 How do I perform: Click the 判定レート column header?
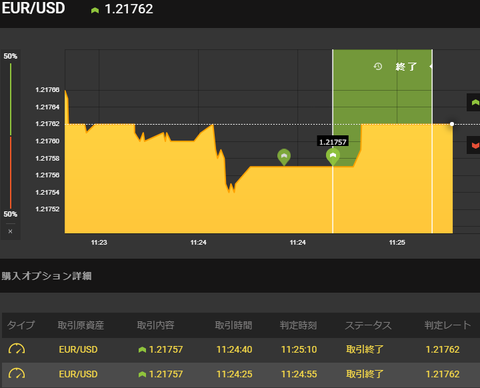[x=448, y=325]
